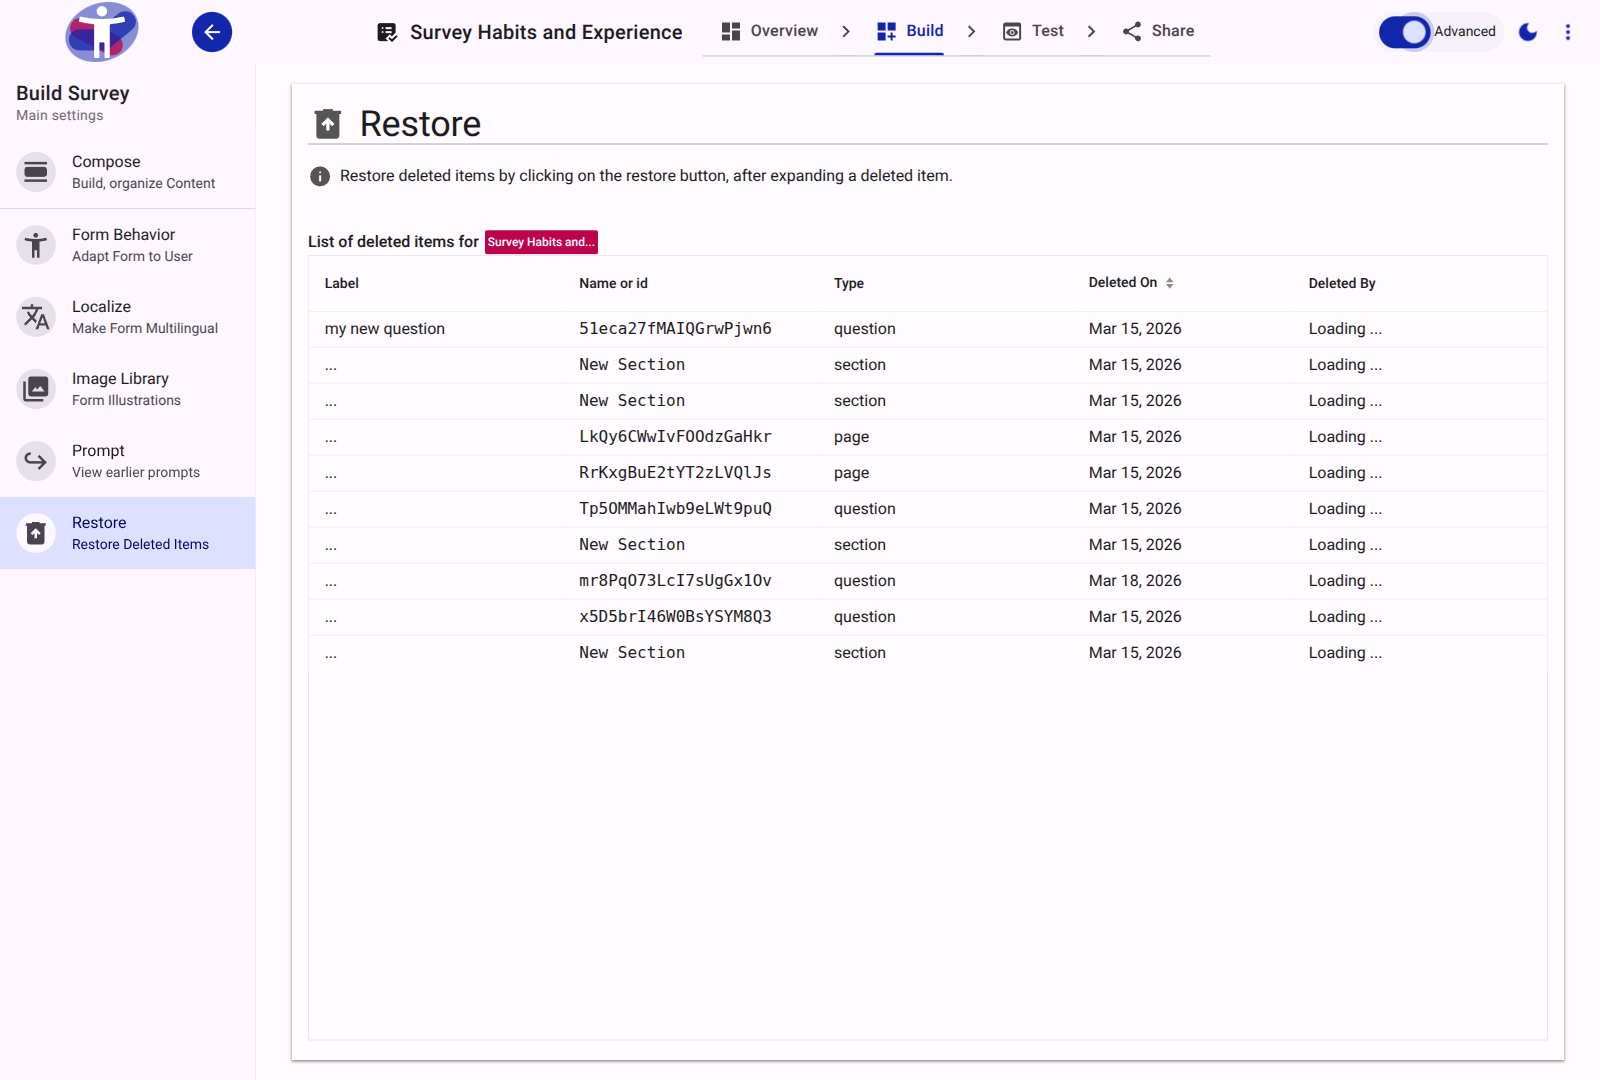Open the Share tab
The height and width of the screenshot is (1080, 1600).
pos(1158,31)
